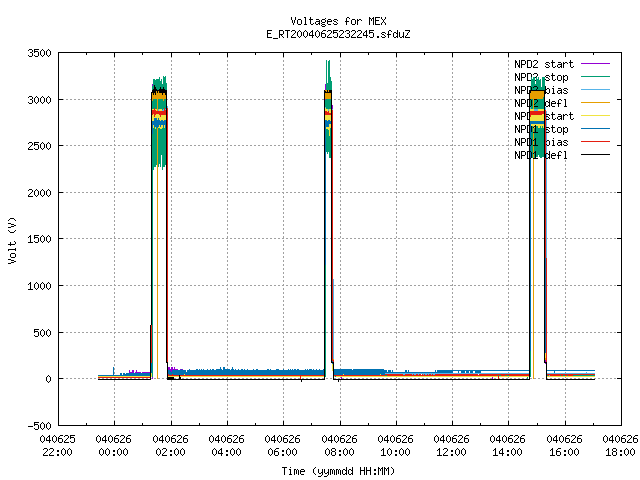The width and height of the screenshot is (640, 480).
Task: Click the '040626 16:00' time tick label
Action: pos(564,446)
